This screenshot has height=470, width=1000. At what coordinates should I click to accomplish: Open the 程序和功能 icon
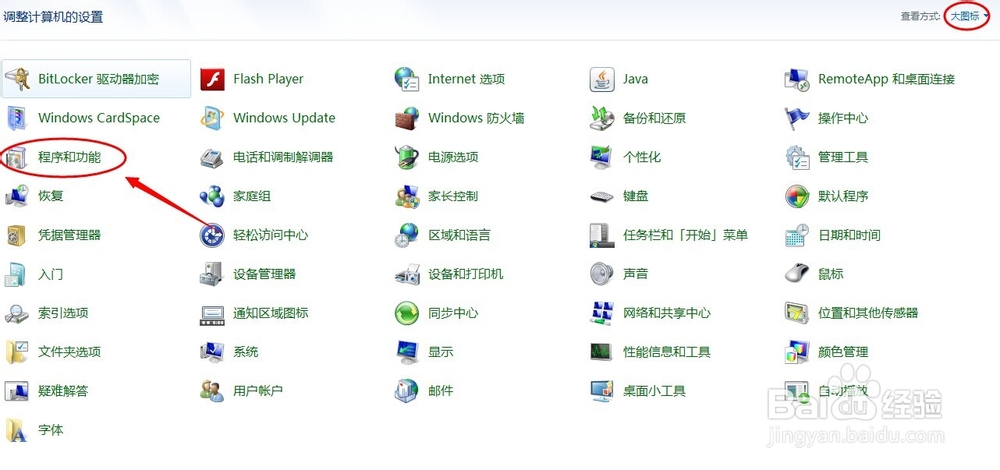[x=17, y=158]
